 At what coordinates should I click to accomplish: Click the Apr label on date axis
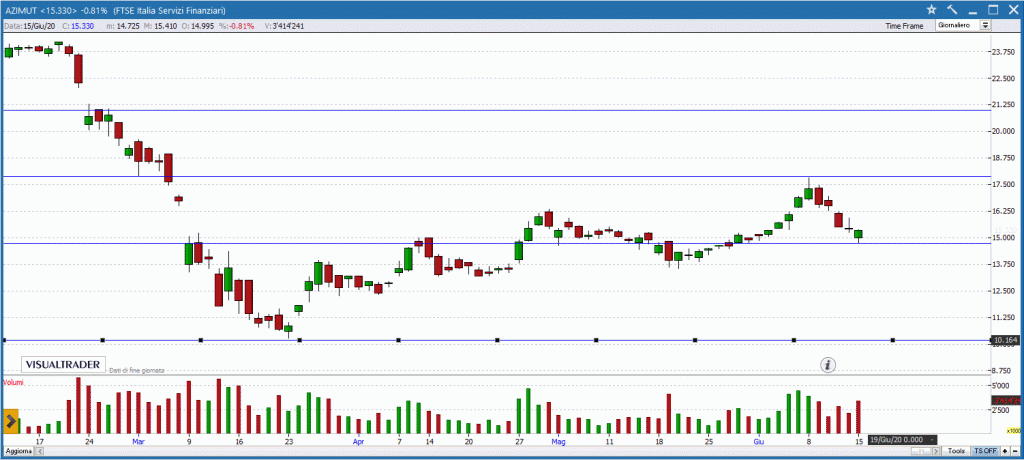[x=358, y=442]
